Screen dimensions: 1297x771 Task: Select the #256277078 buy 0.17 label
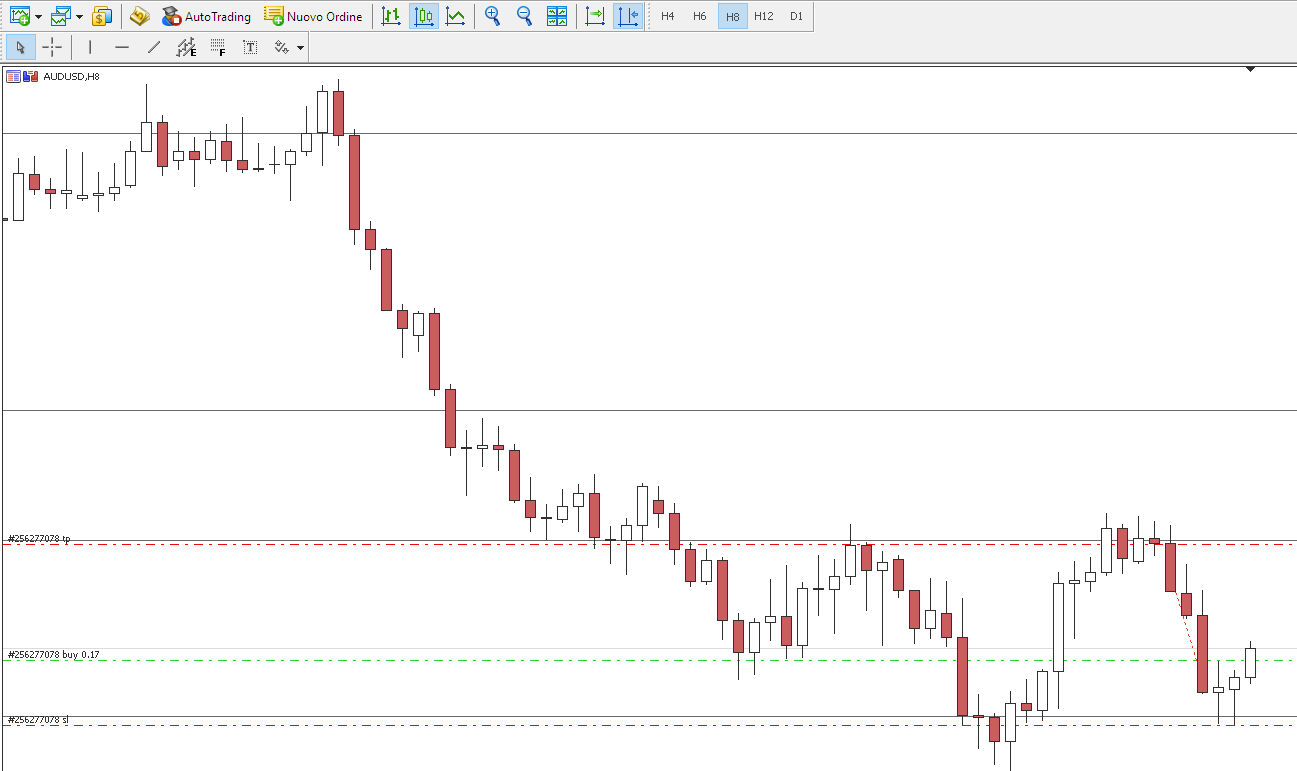[53, 655]
